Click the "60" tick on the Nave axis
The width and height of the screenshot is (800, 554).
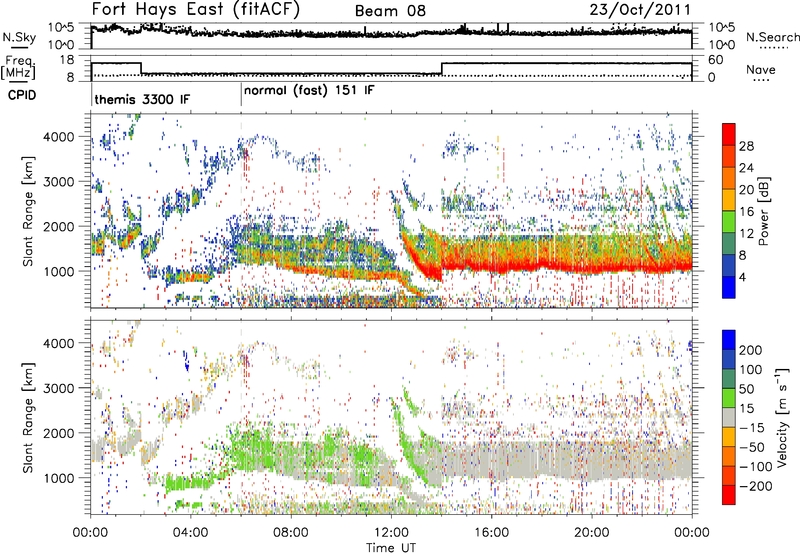(x=716, y=60)
